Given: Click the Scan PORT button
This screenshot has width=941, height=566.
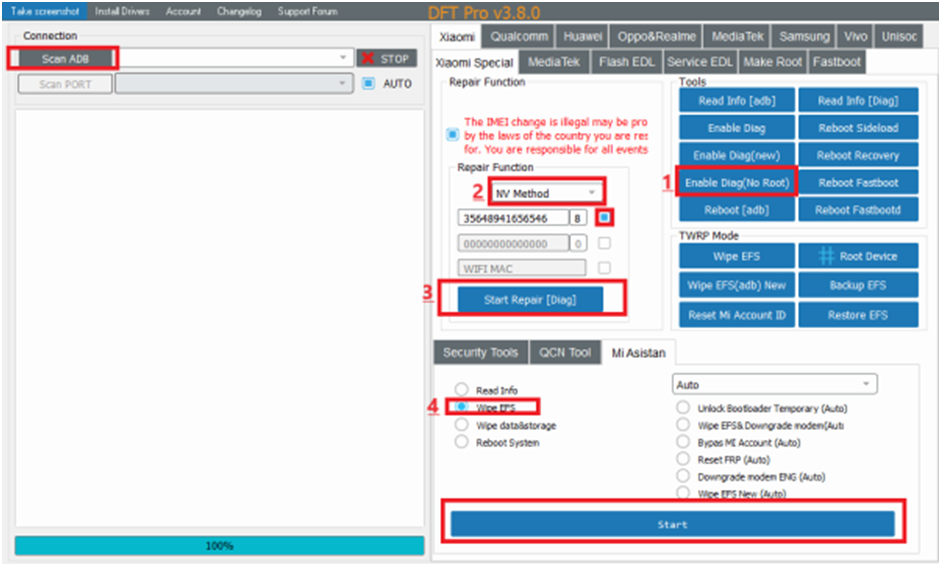Looking at the screenshot, I should (65, 84).
